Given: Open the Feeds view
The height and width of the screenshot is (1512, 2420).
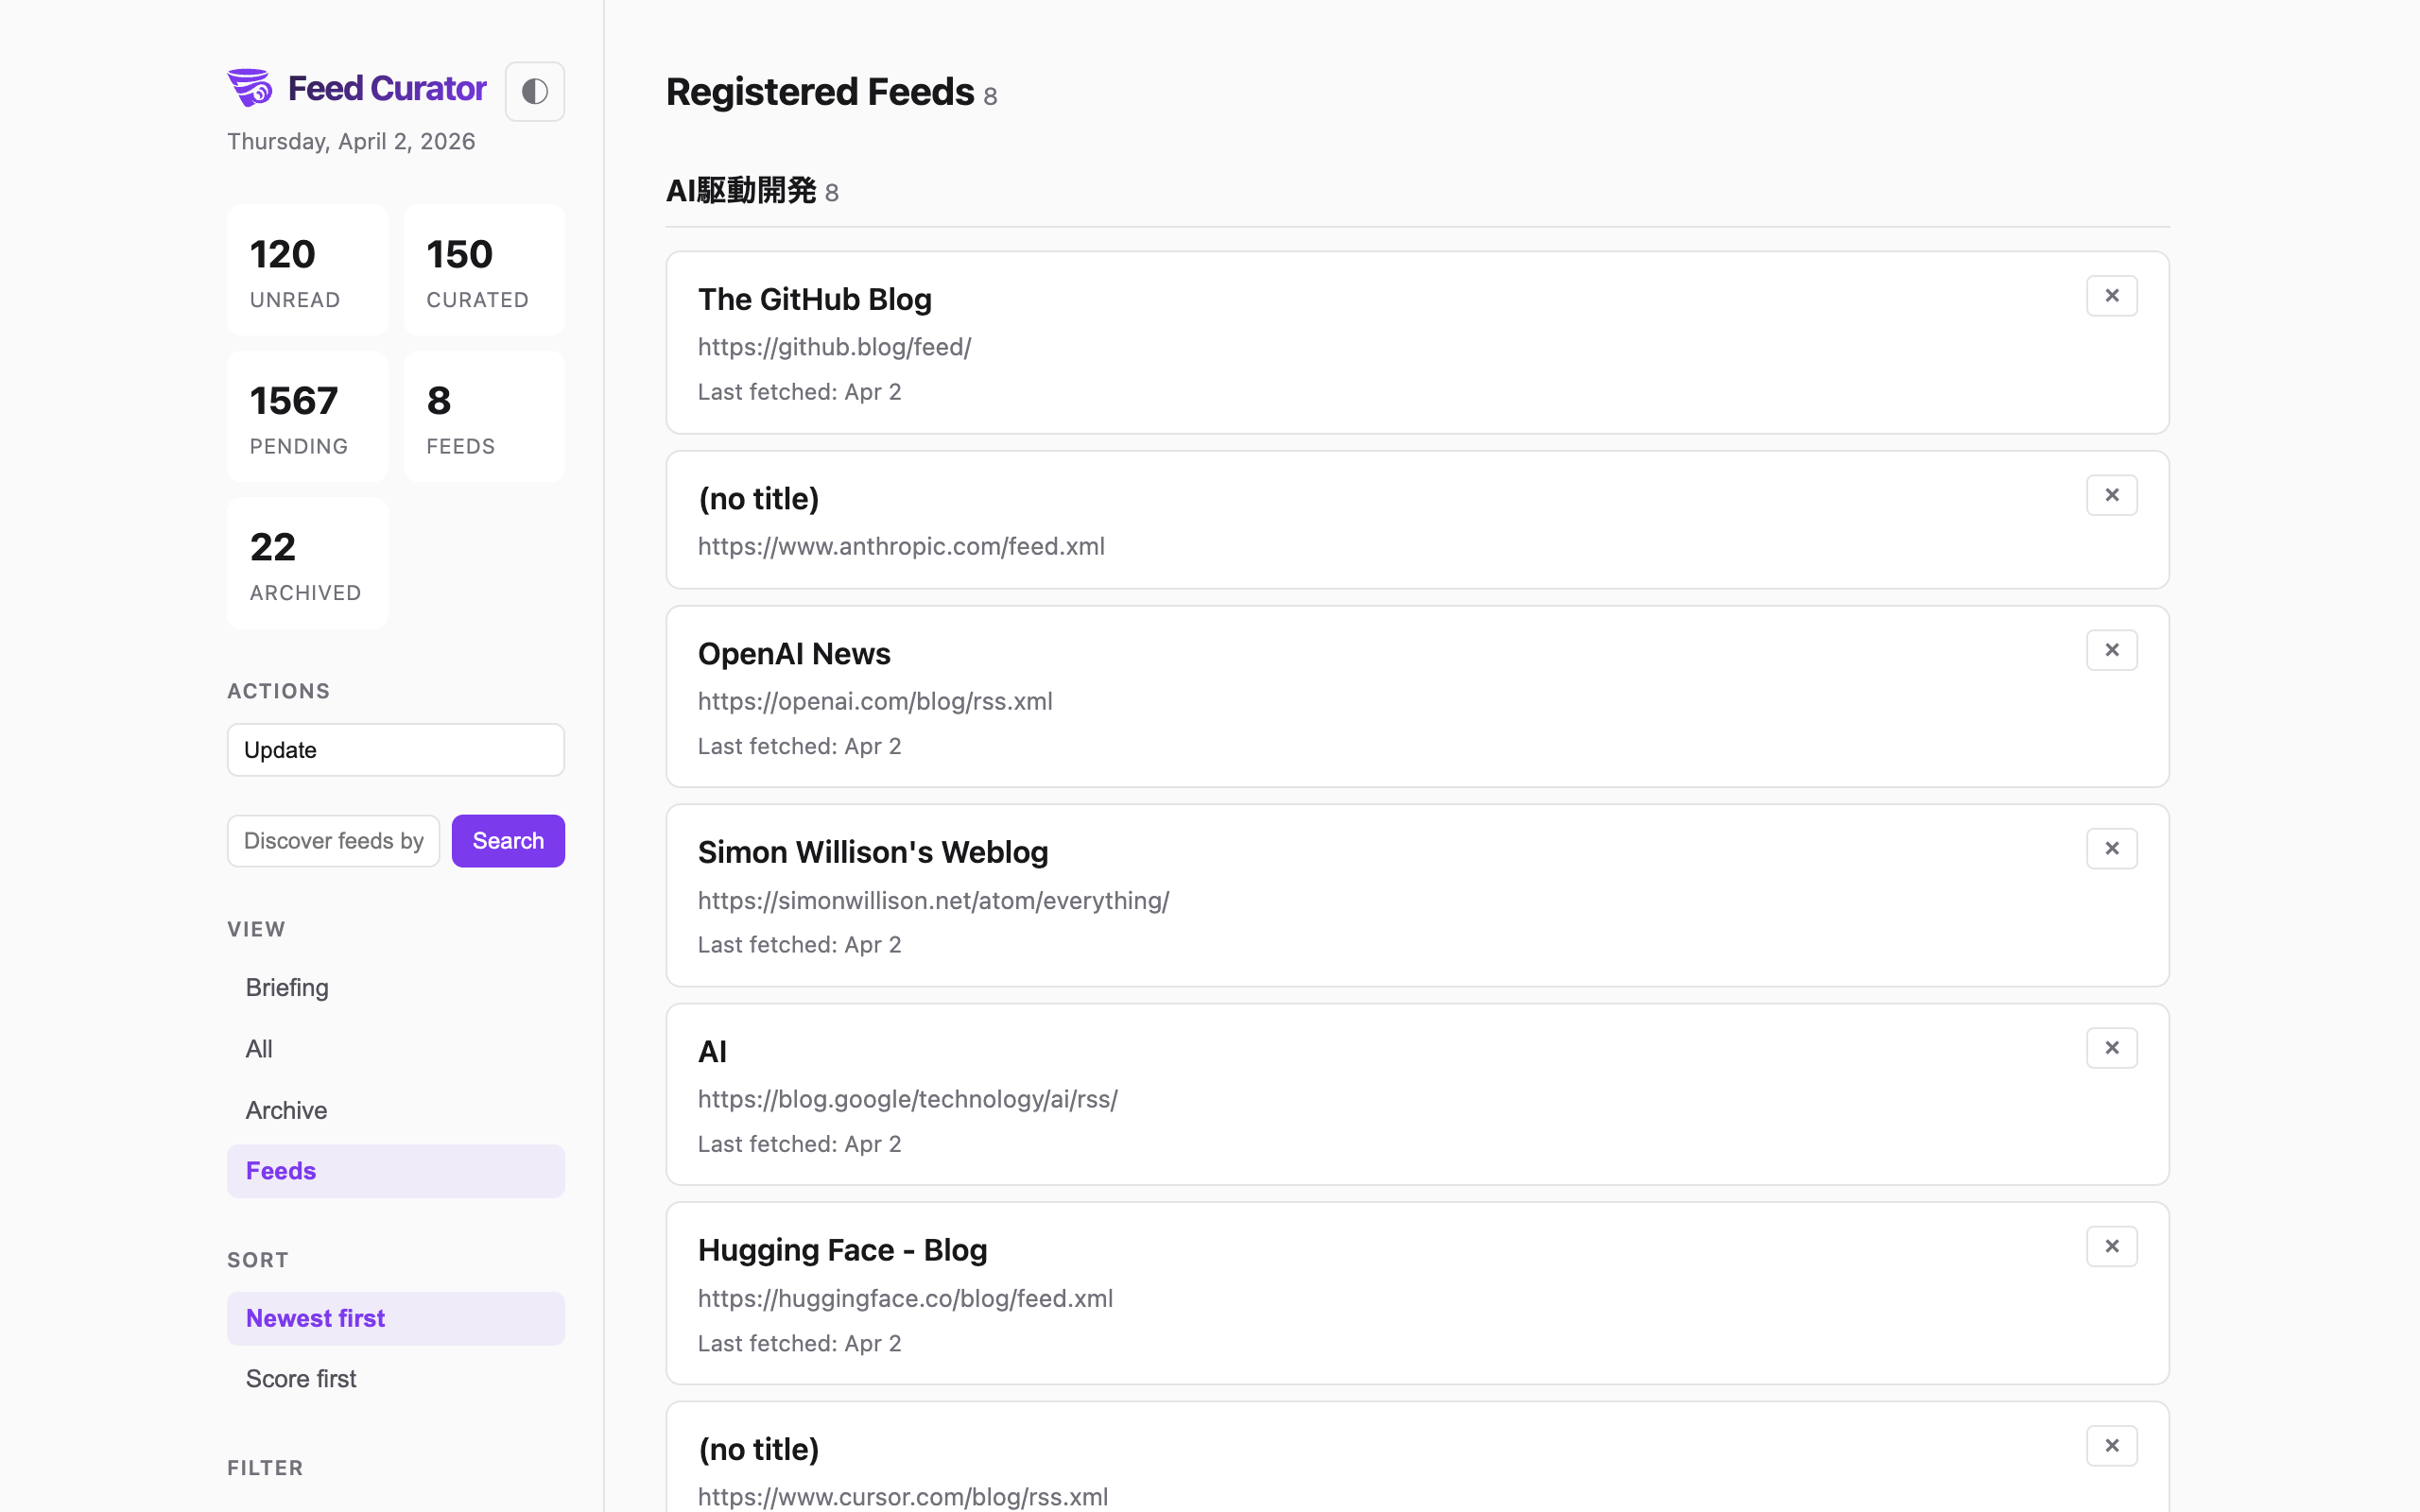Looking at the screenshot, I should coord(281,1170).
